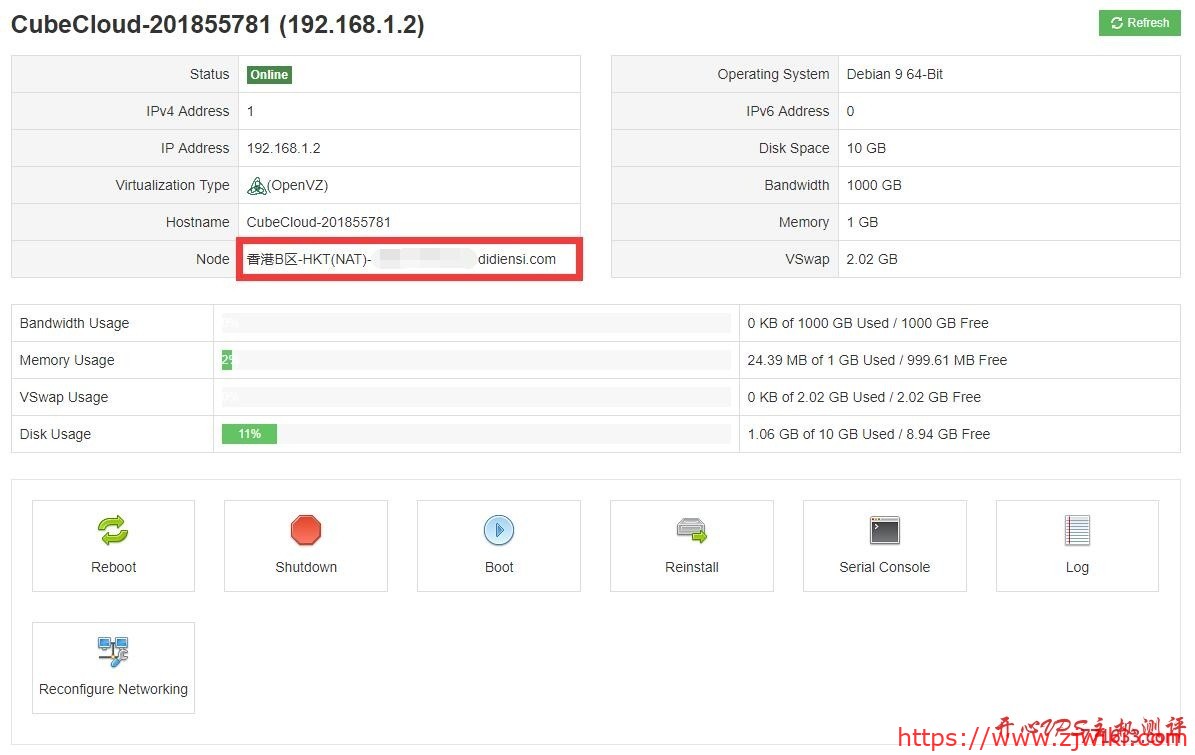Select the Reinstall drive icon
Viewport: 1195px width, 755px height.
pyautogui.click(x=691, y=530)
